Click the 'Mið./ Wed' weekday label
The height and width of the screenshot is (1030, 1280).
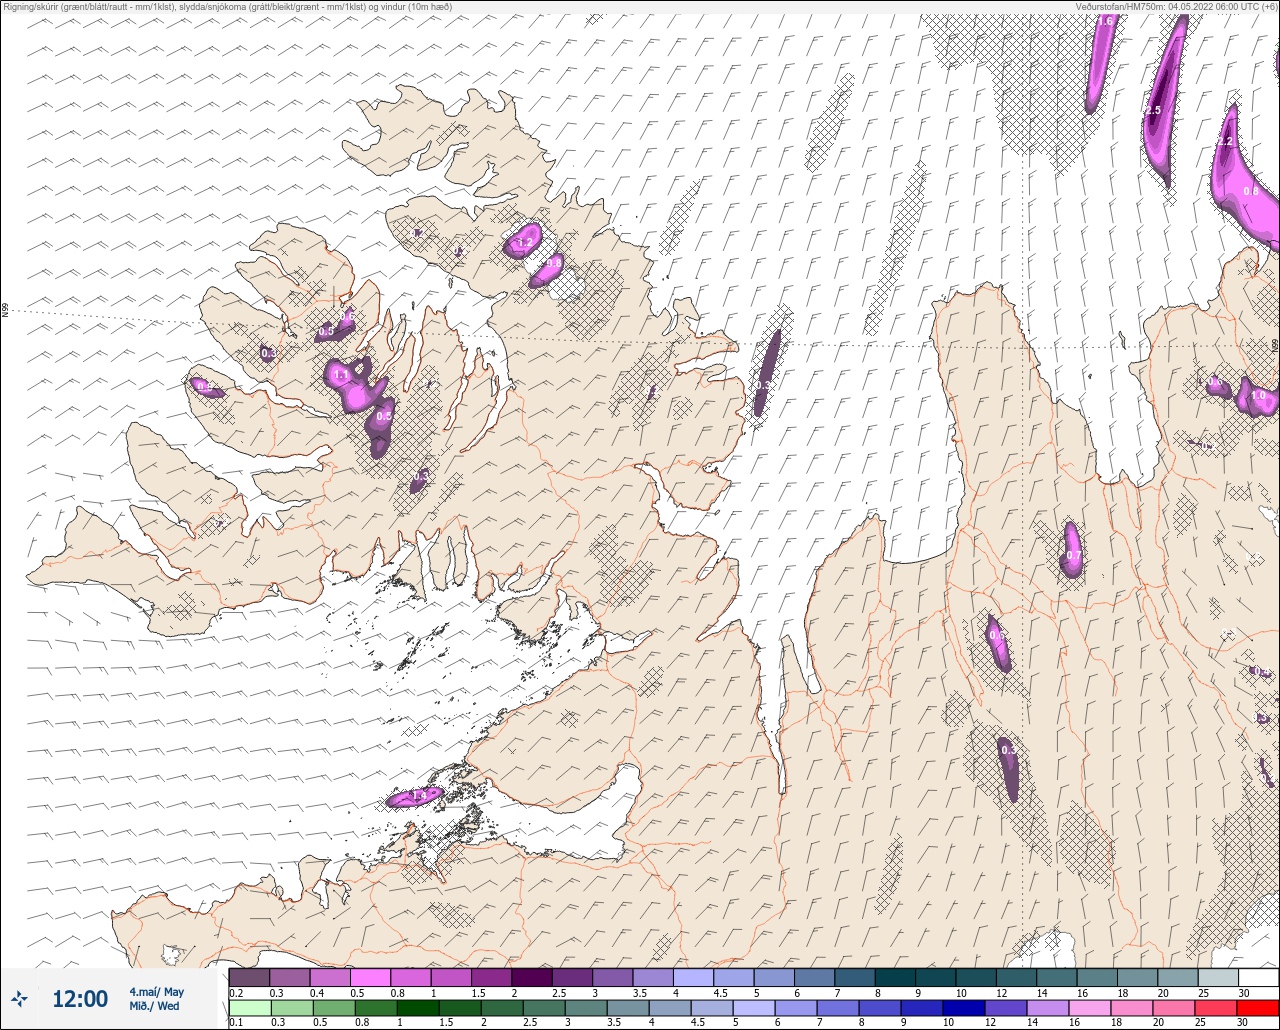pyautogui.click(x=155, y=1006)
